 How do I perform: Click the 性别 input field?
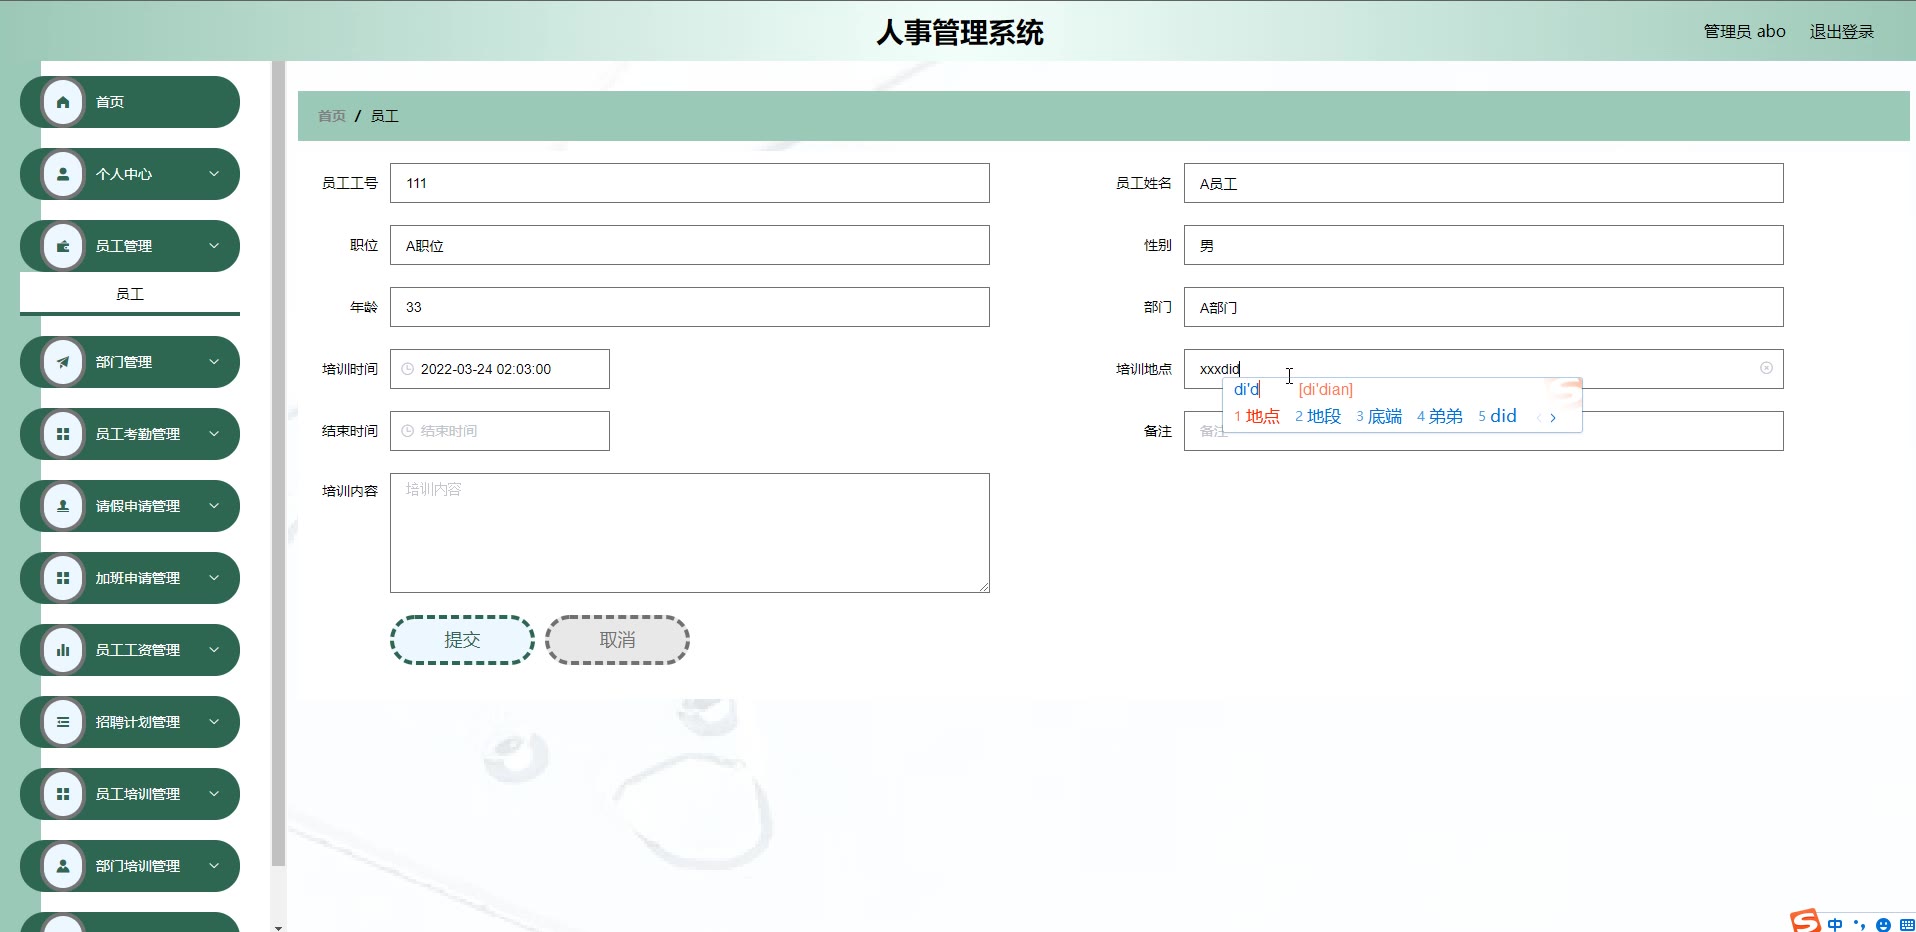1484,245
